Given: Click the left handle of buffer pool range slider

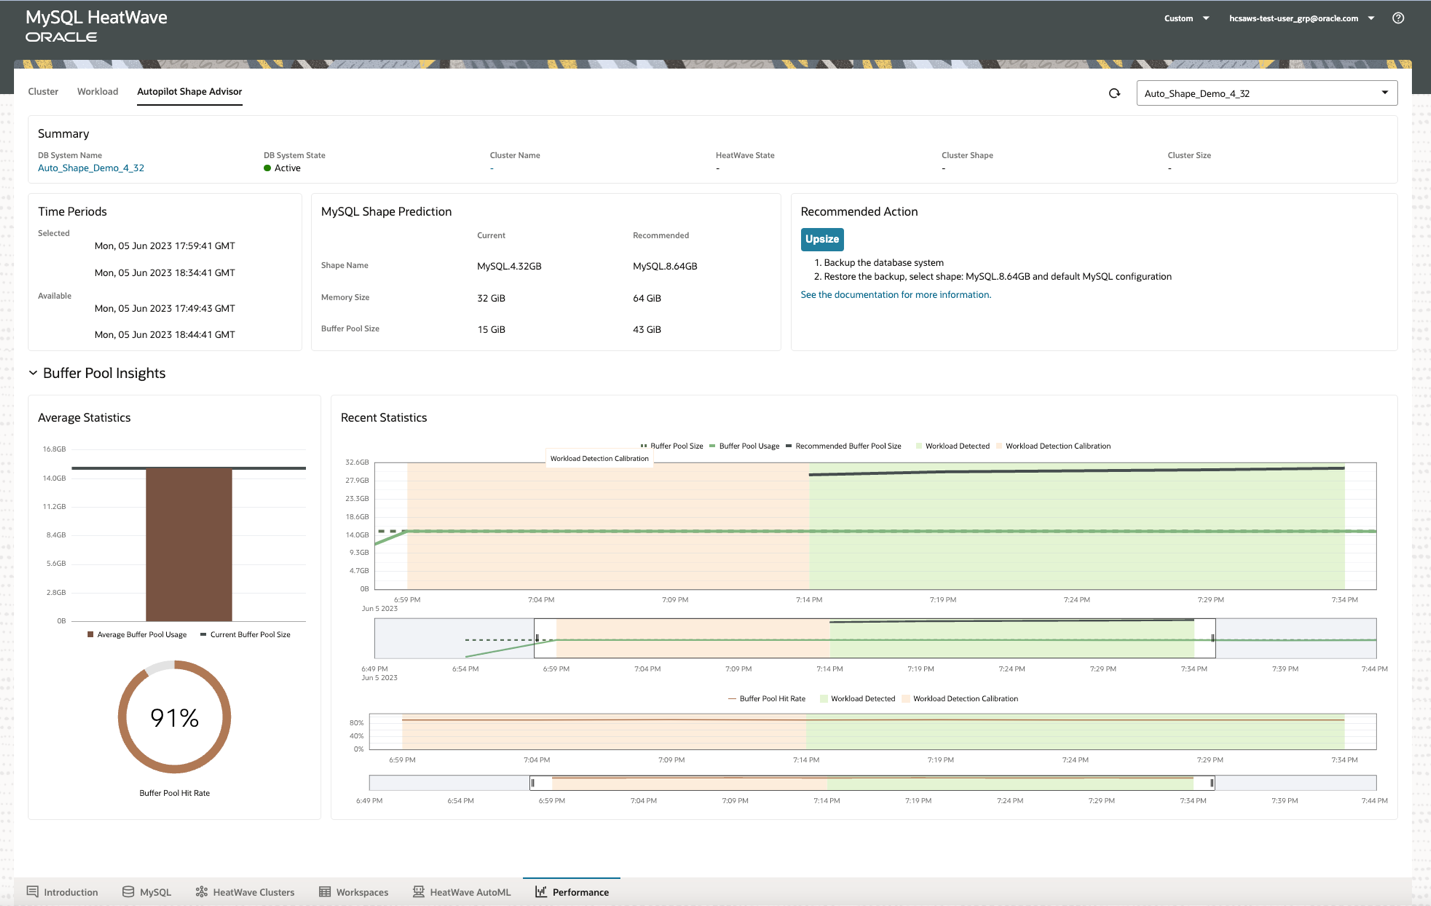Looking at the screenshot, I should (537, 638).
